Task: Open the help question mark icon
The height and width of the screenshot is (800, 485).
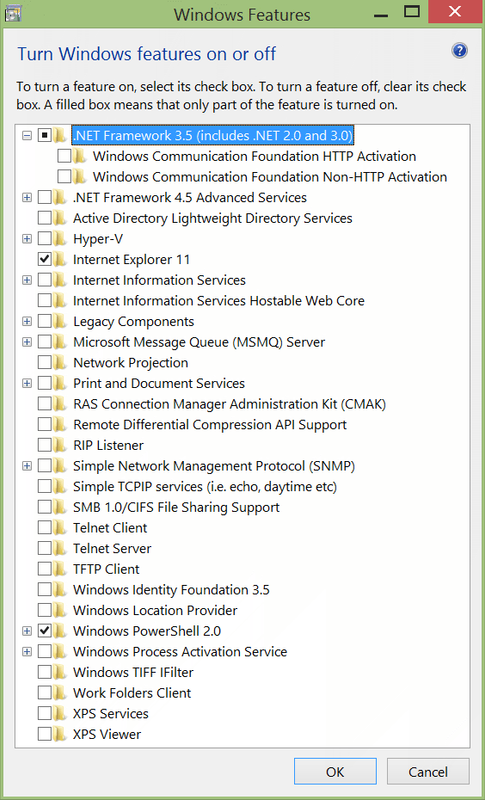Action: pyautogui.click(x=460, y=51)
